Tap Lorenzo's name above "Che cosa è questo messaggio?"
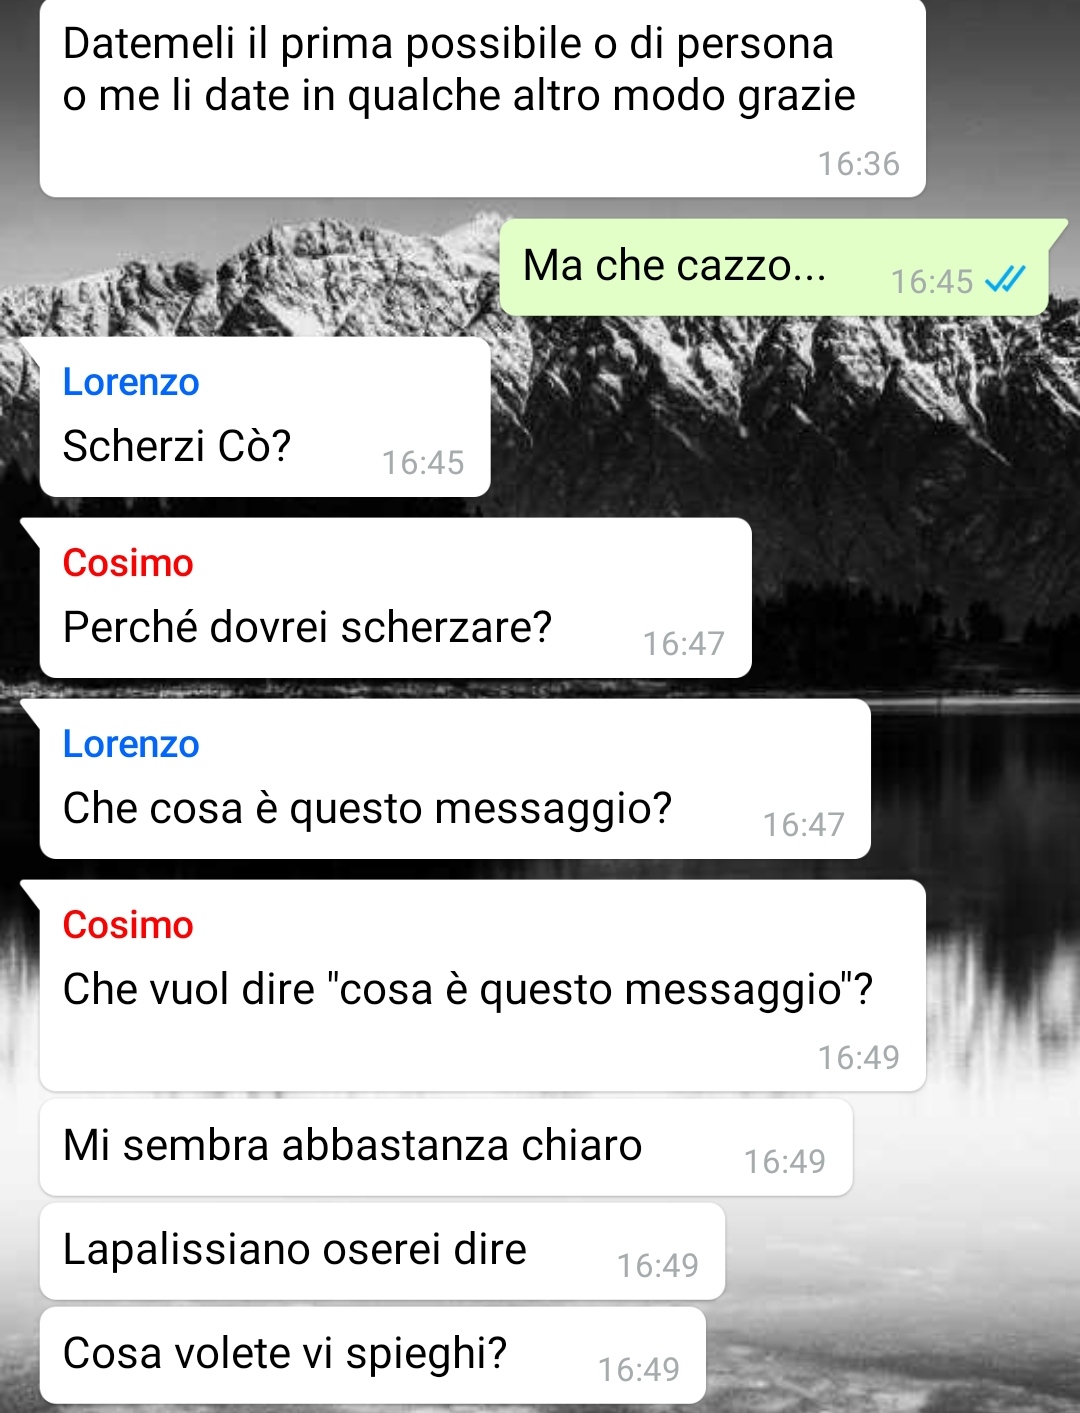The height and width of the screenshot is (1413, 1080). click(x=131, y=744)
